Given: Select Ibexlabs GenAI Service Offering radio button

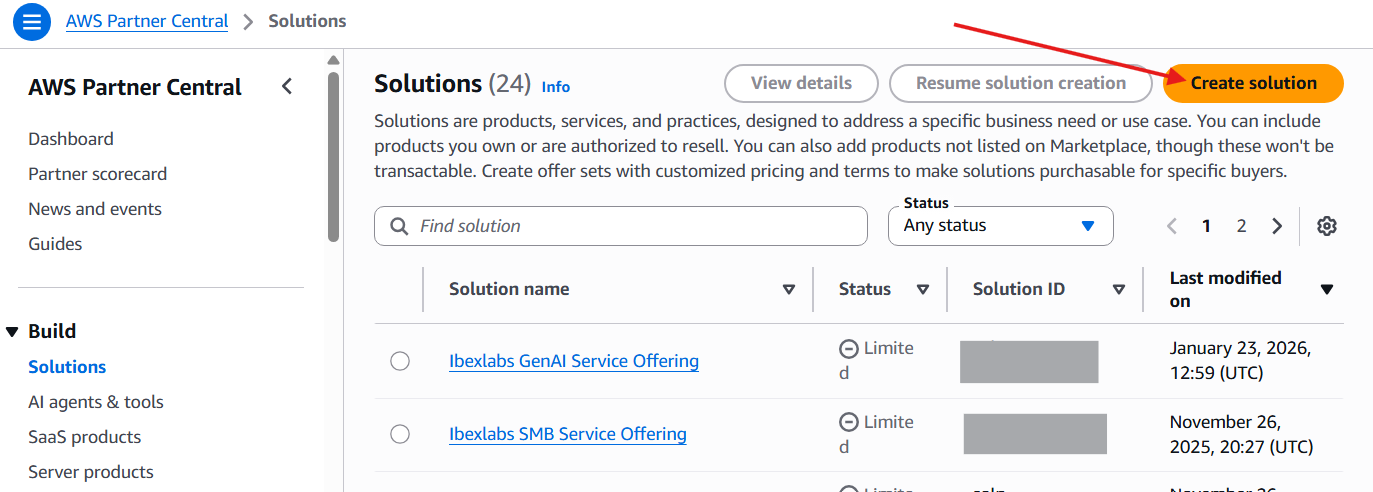Looking at the screenshot, I should click(x=400, y=361).
